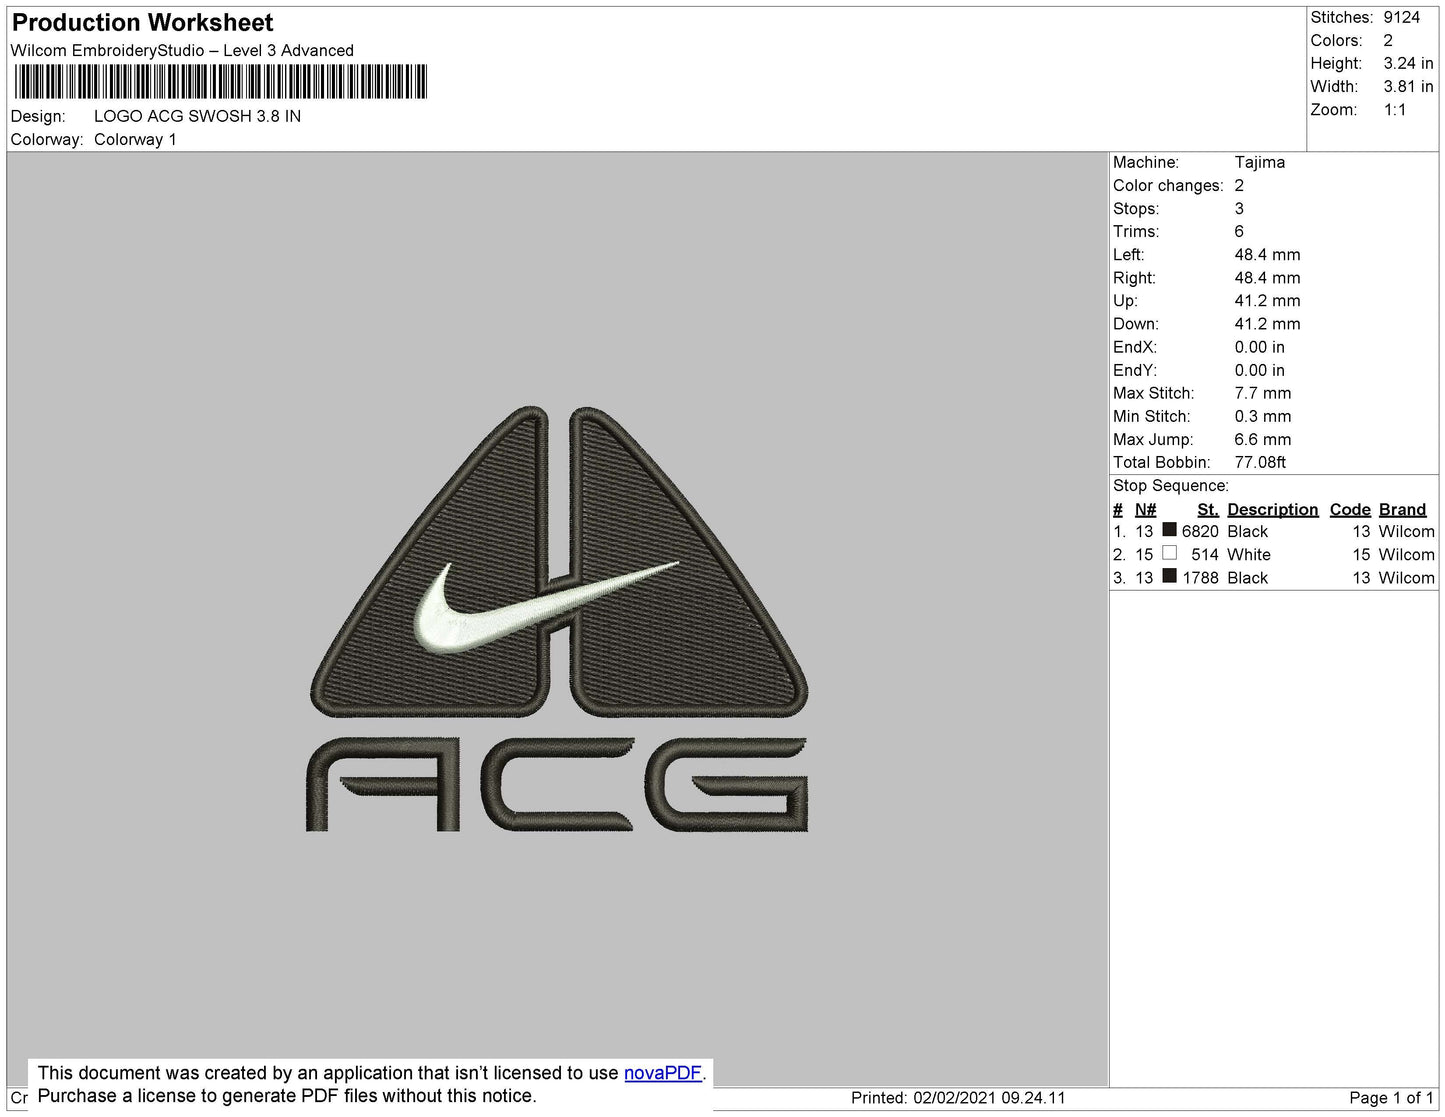Select the Height value 3.24 in
The width and height of the screenshot is (1445, 1117).
pyautogui.click(x=1408, y=63)
